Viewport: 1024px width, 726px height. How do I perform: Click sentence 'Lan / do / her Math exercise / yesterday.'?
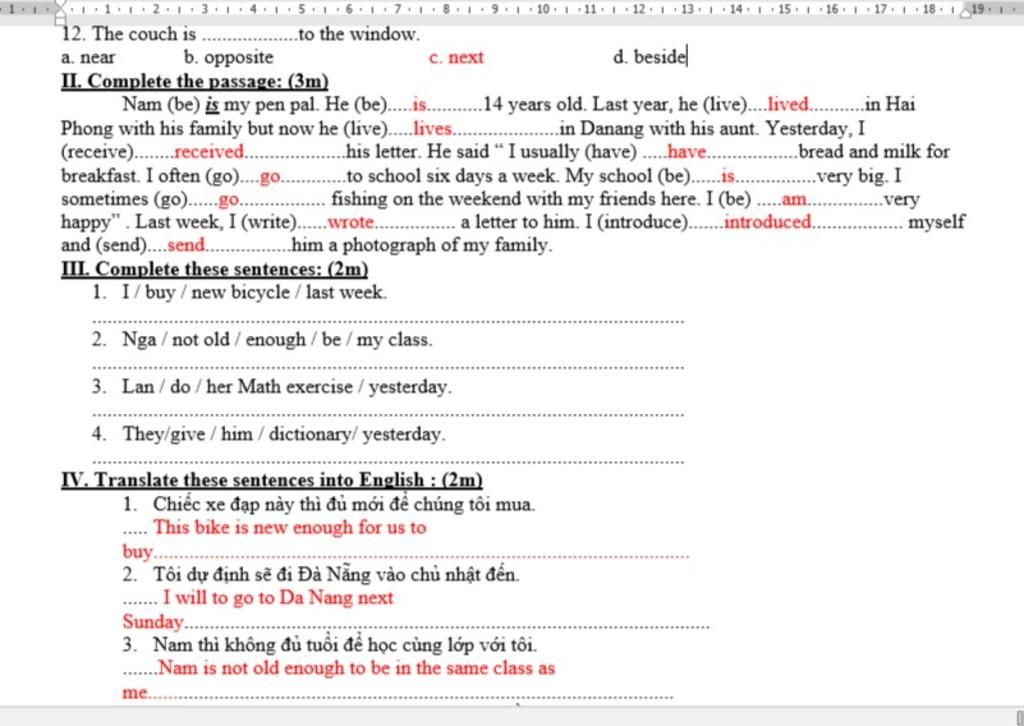coord(286,387)
